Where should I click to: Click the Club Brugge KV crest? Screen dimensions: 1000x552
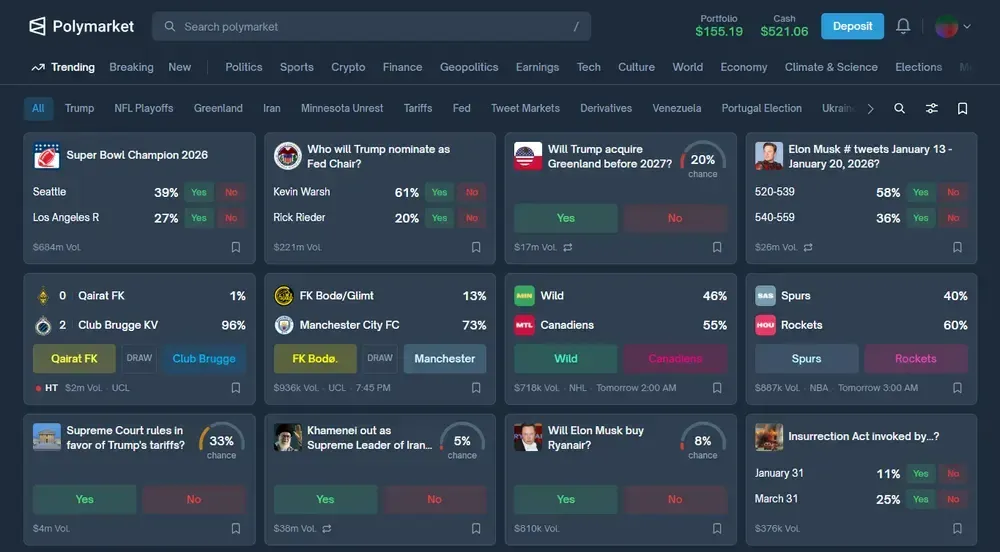coord(43,325)
